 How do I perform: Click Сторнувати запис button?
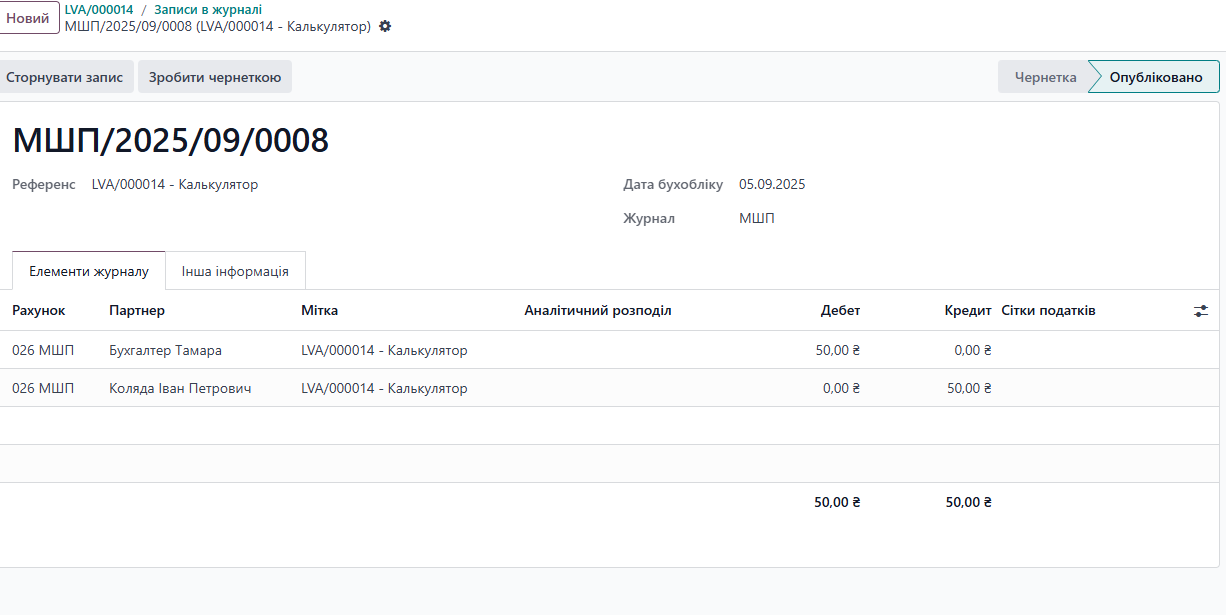[x=65, y=77]
